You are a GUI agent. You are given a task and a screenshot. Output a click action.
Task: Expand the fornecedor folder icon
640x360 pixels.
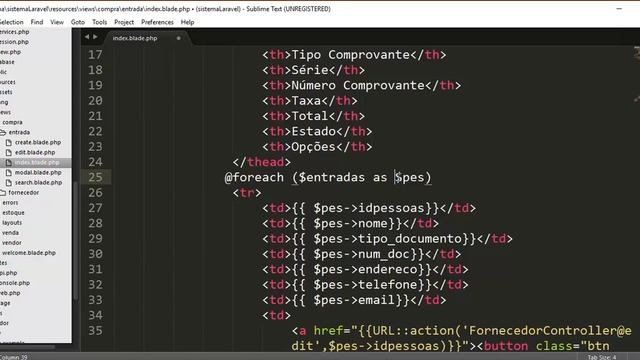(x=3, y=193)
